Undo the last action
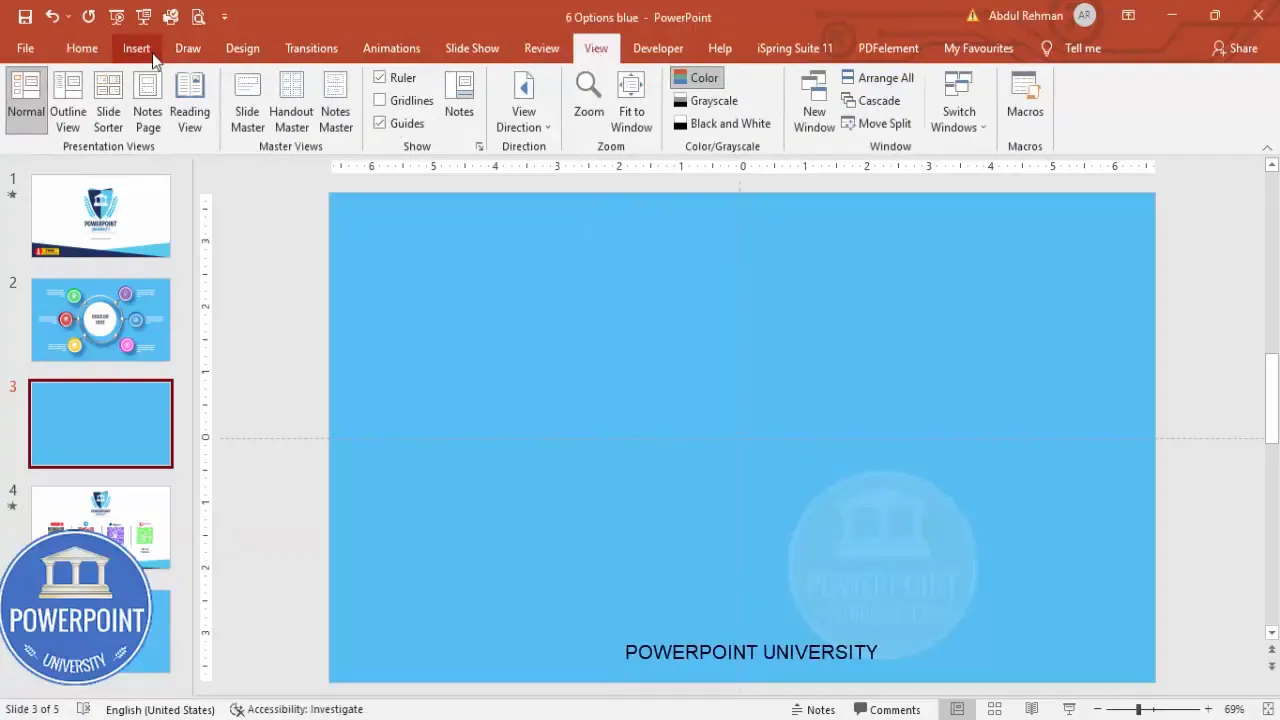 coord(51,17)
